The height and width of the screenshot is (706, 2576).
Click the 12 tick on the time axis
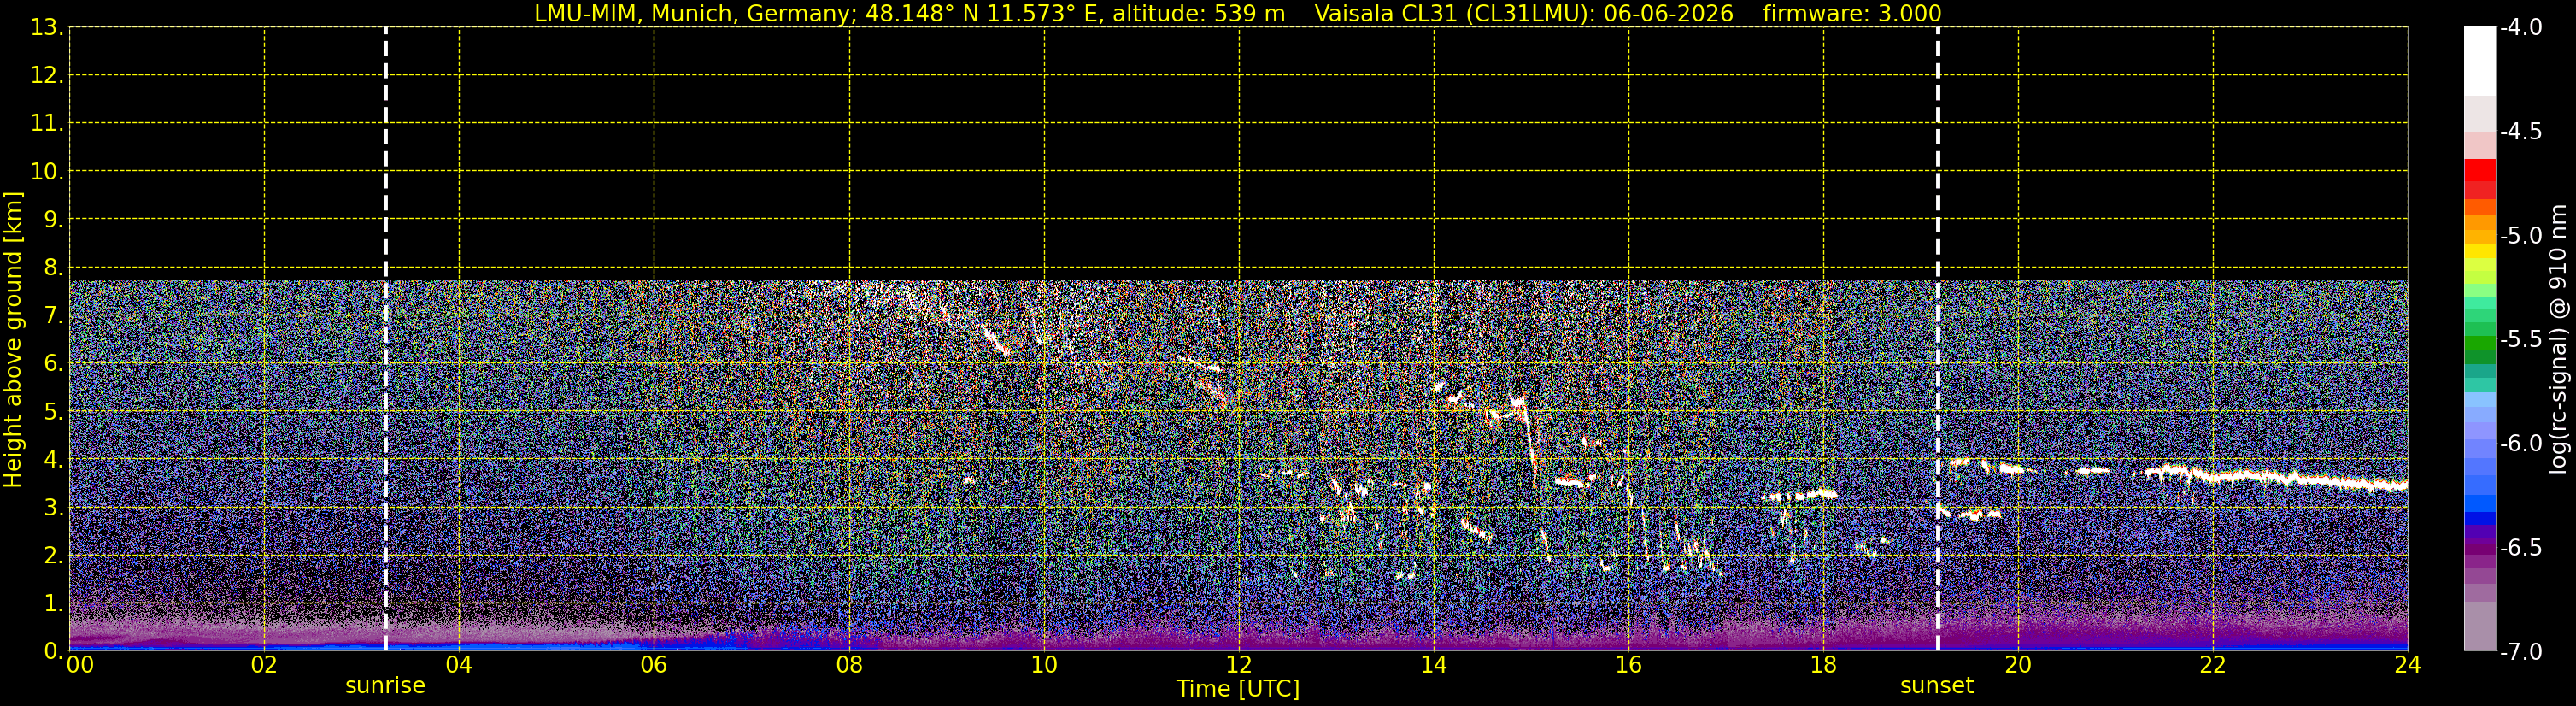pos(1239,665)
